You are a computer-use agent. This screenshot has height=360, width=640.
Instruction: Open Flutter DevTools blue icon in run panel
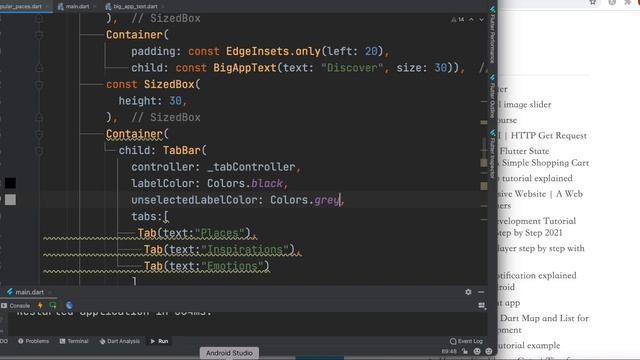pyautogui.click(x=69, y=305)
